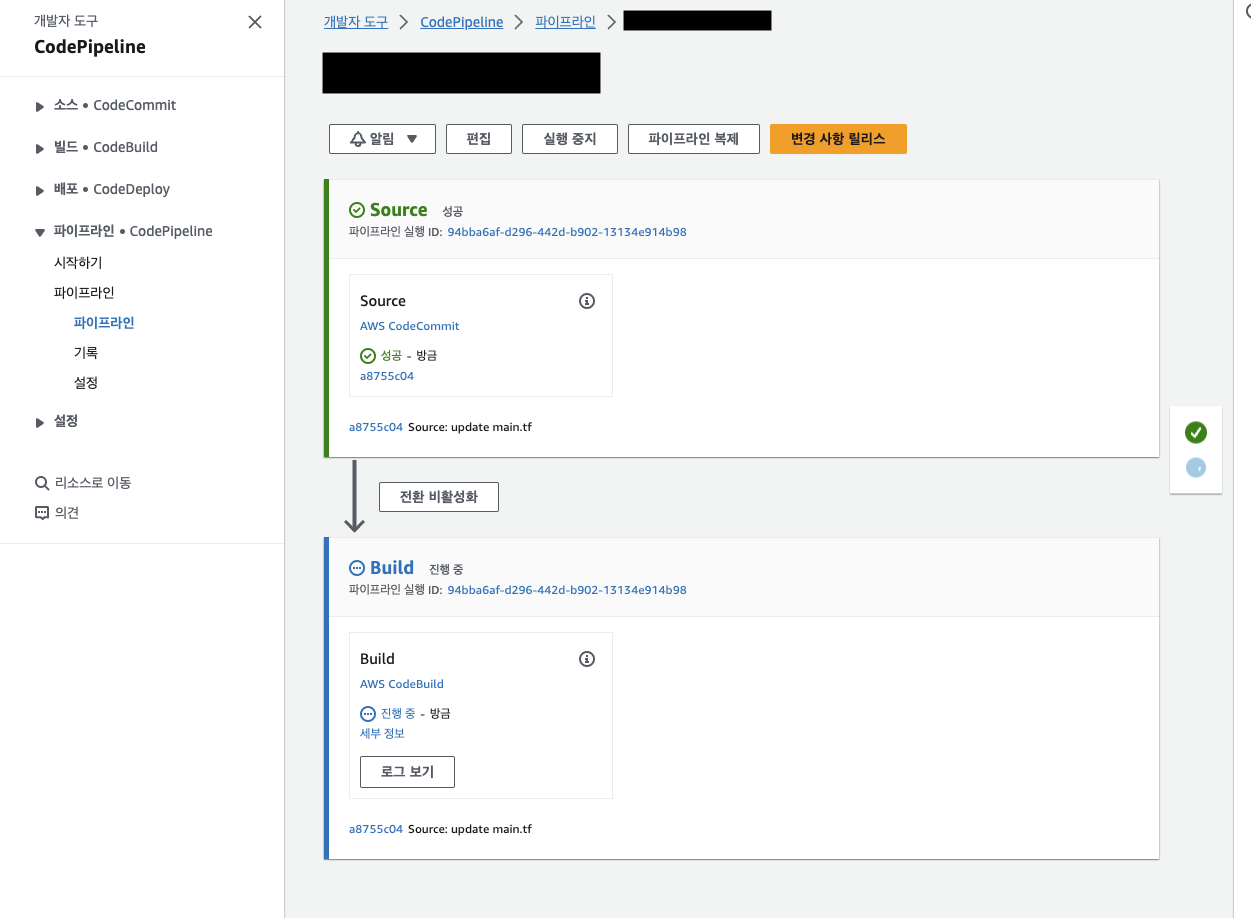Open commit a8755c04 link at Build stage bottom

(376, 829)
